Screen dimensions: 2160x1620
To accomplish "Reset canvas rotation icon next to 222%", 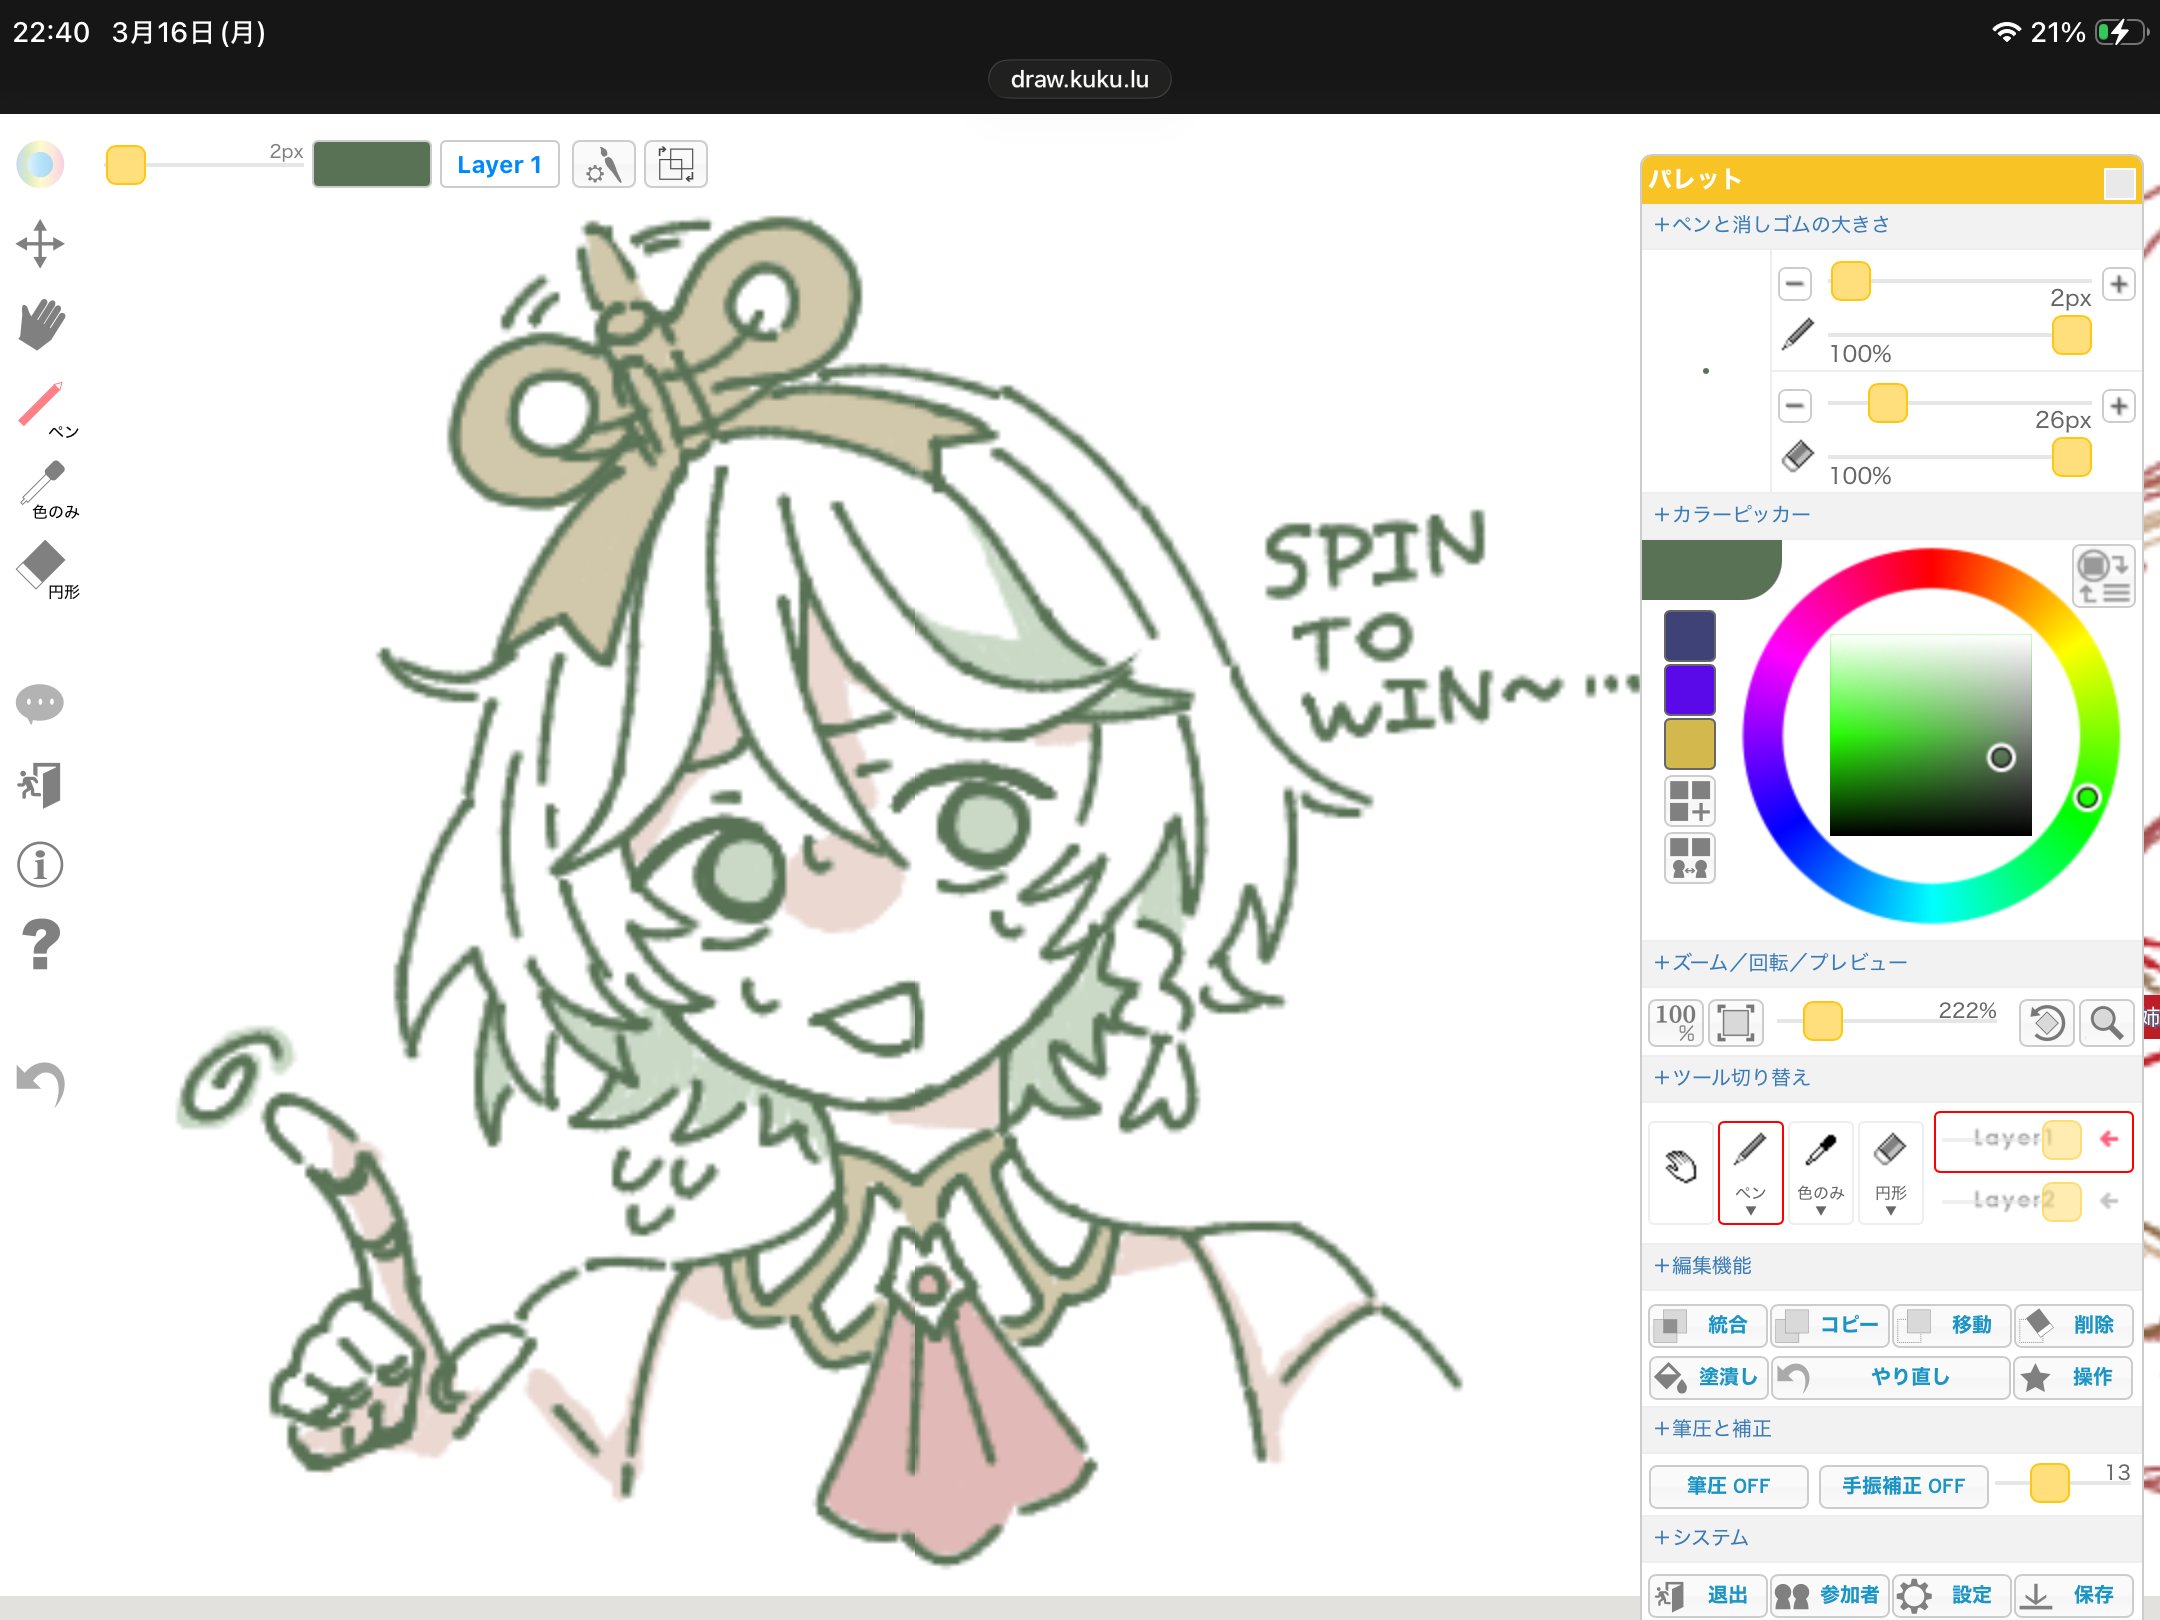I will pyautogui.click(x=2046, y=1023).
